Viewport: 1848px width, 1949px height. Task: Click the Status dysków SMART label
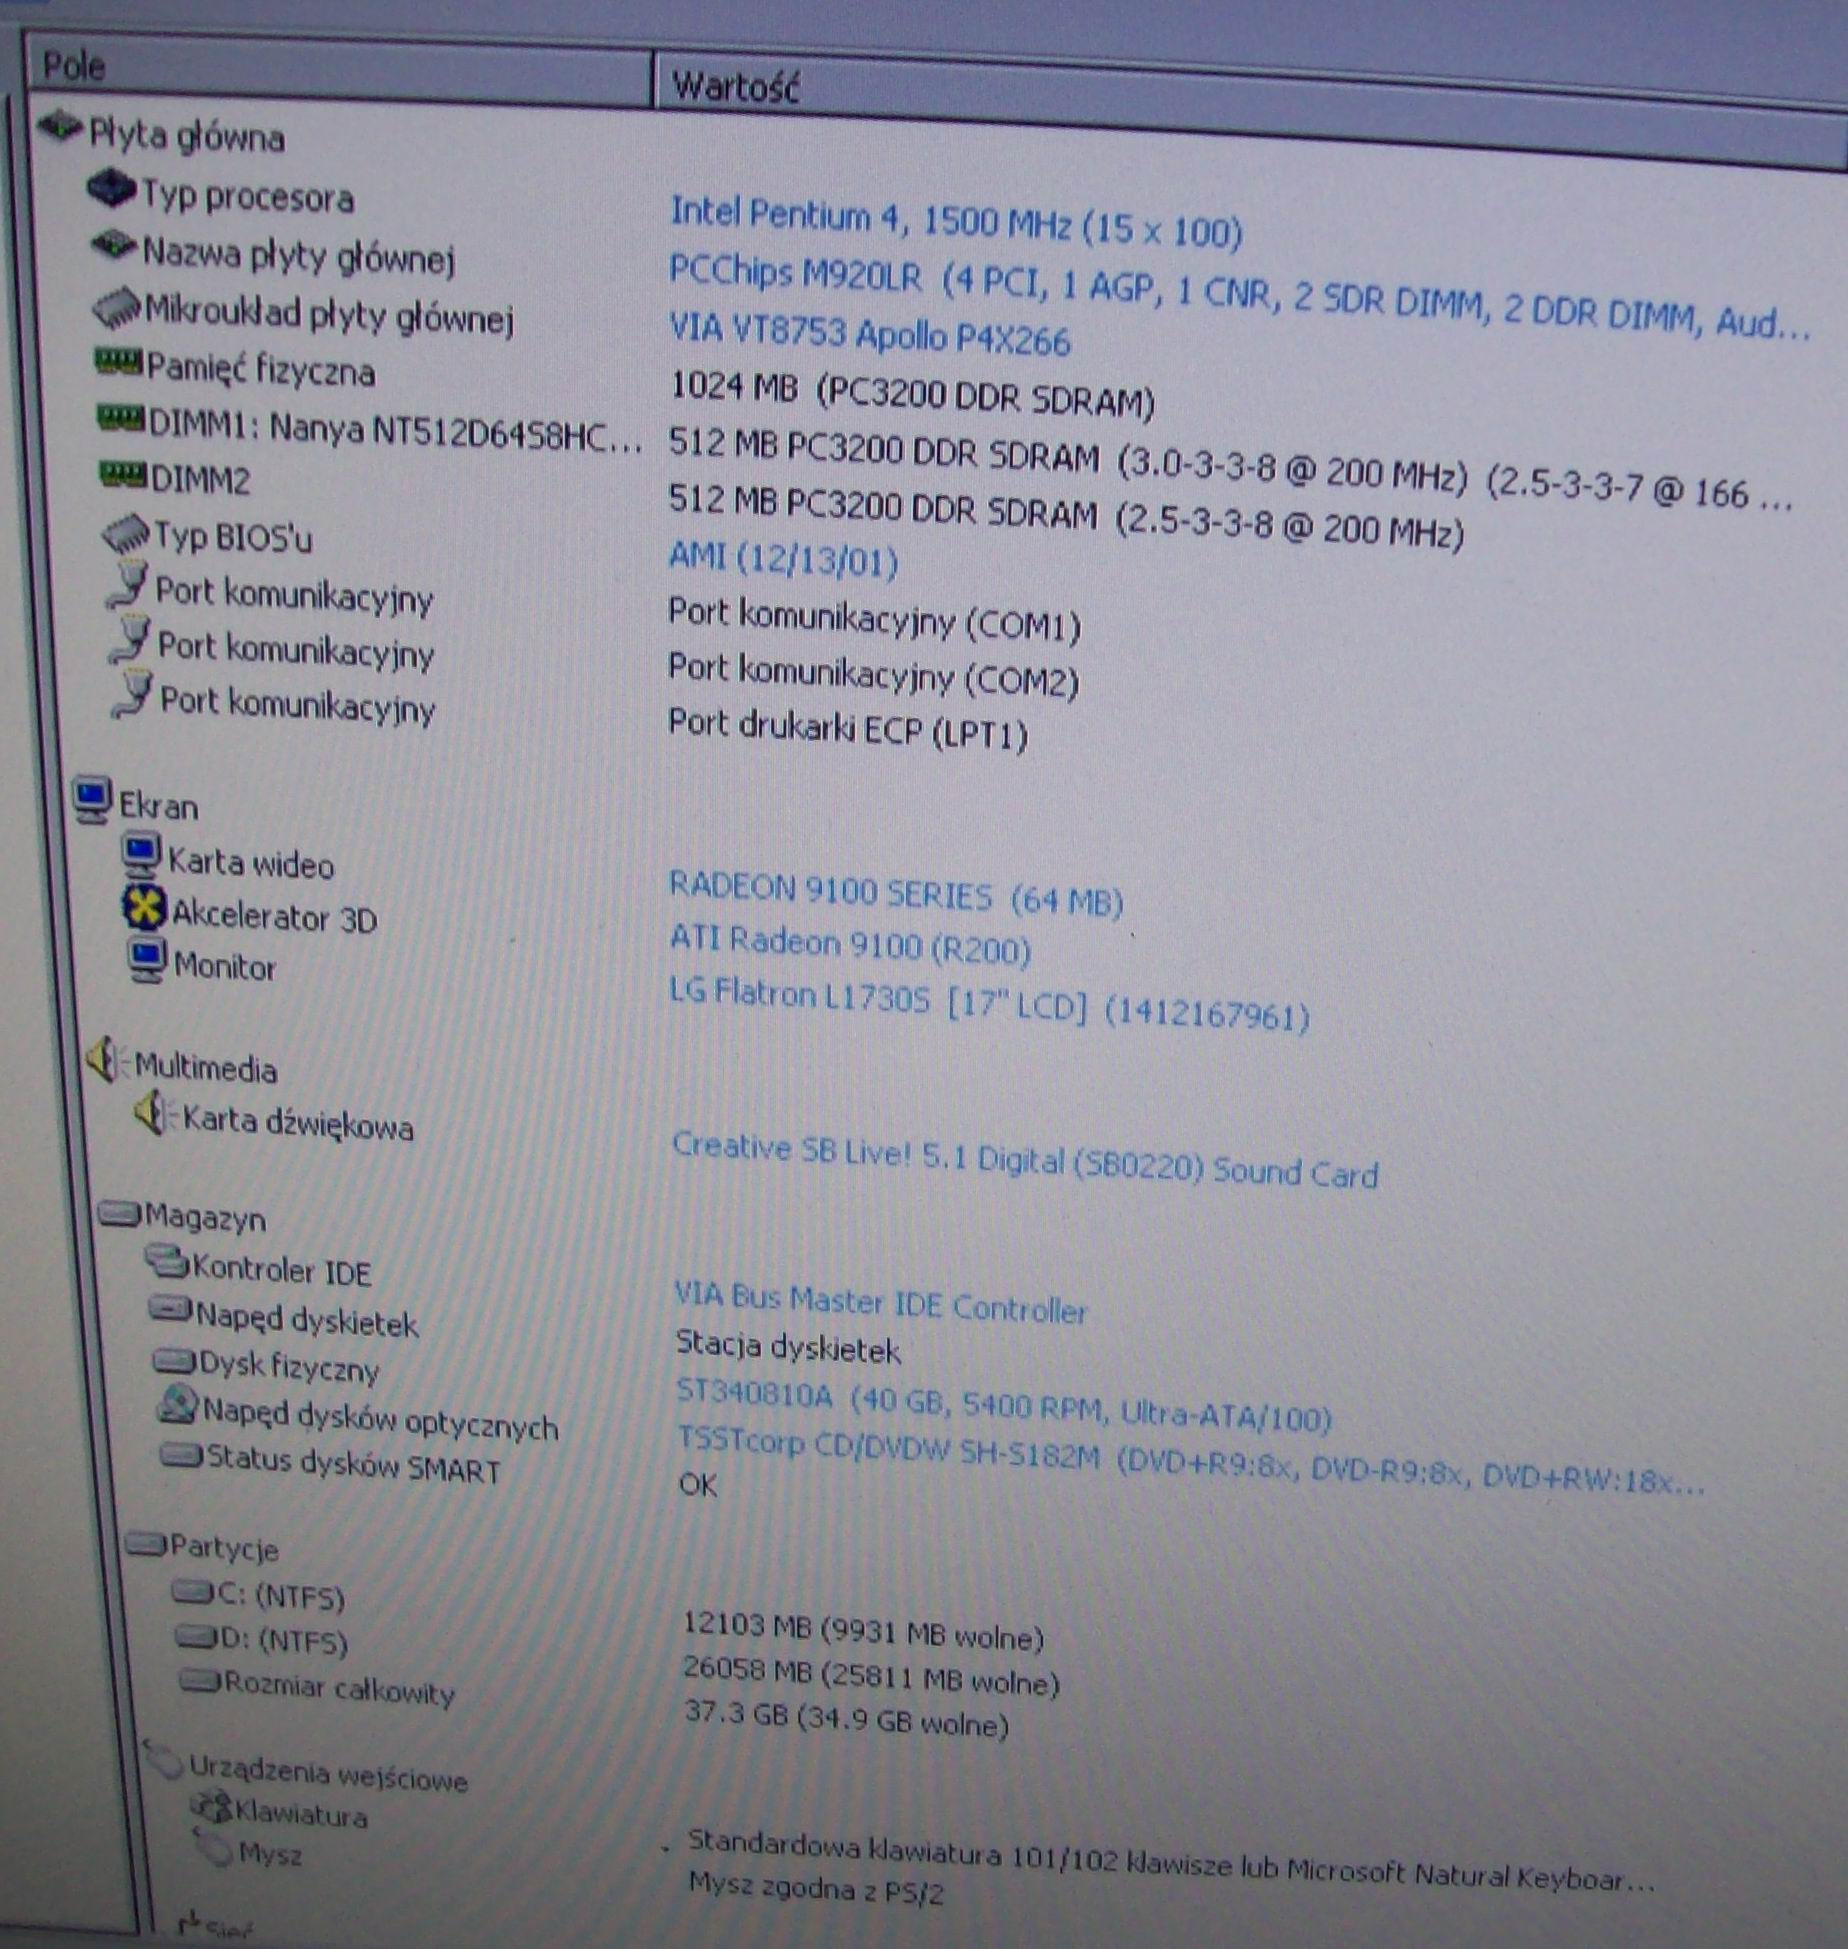[x=353, y=1463]
